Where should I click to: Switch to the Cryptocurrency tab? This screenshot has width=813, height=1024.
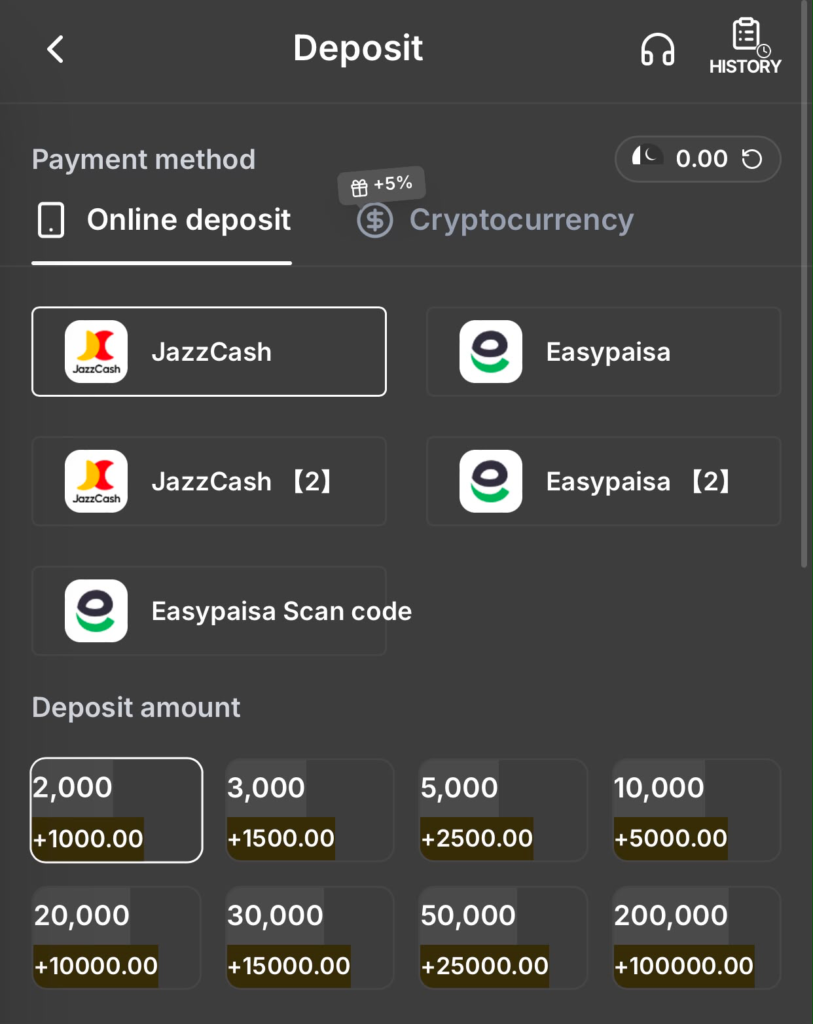pos(495,220)
